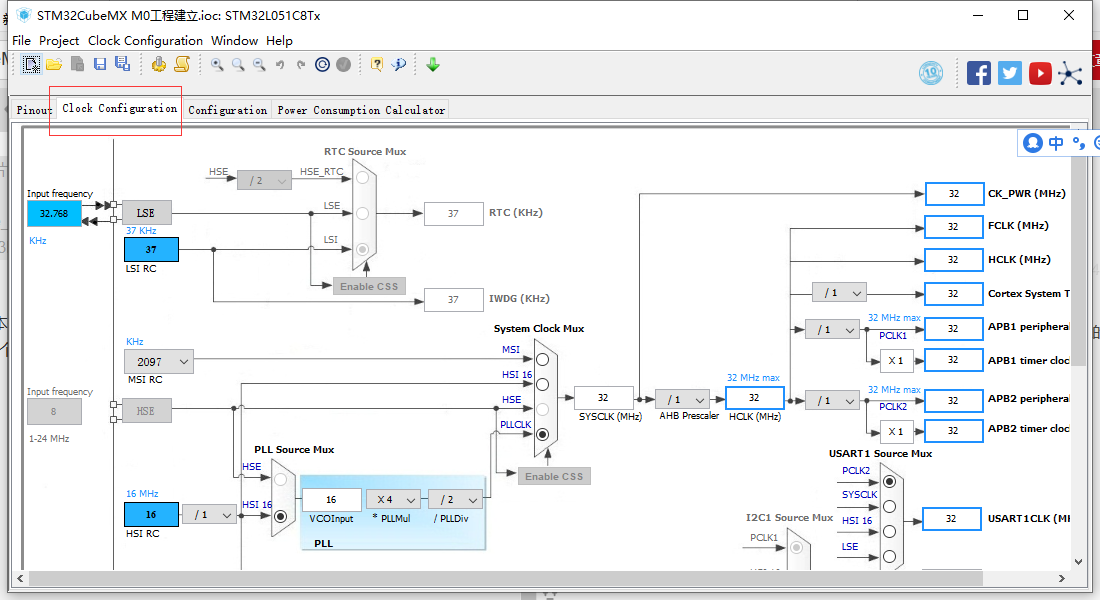
Task: Select LSE in RTC Source Mux
Action: click(x=362, y=213)
